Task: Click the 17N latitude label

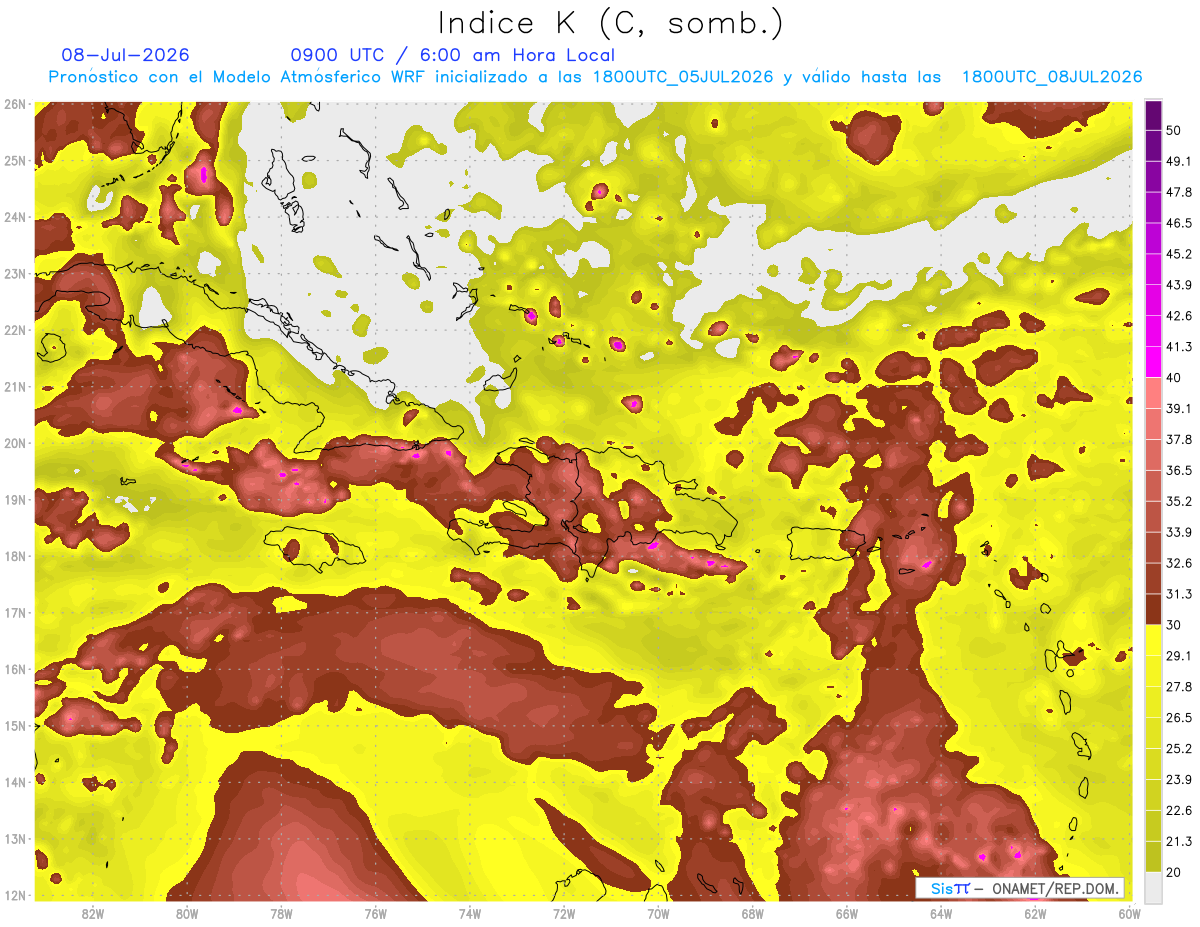Action: (15, 613)
